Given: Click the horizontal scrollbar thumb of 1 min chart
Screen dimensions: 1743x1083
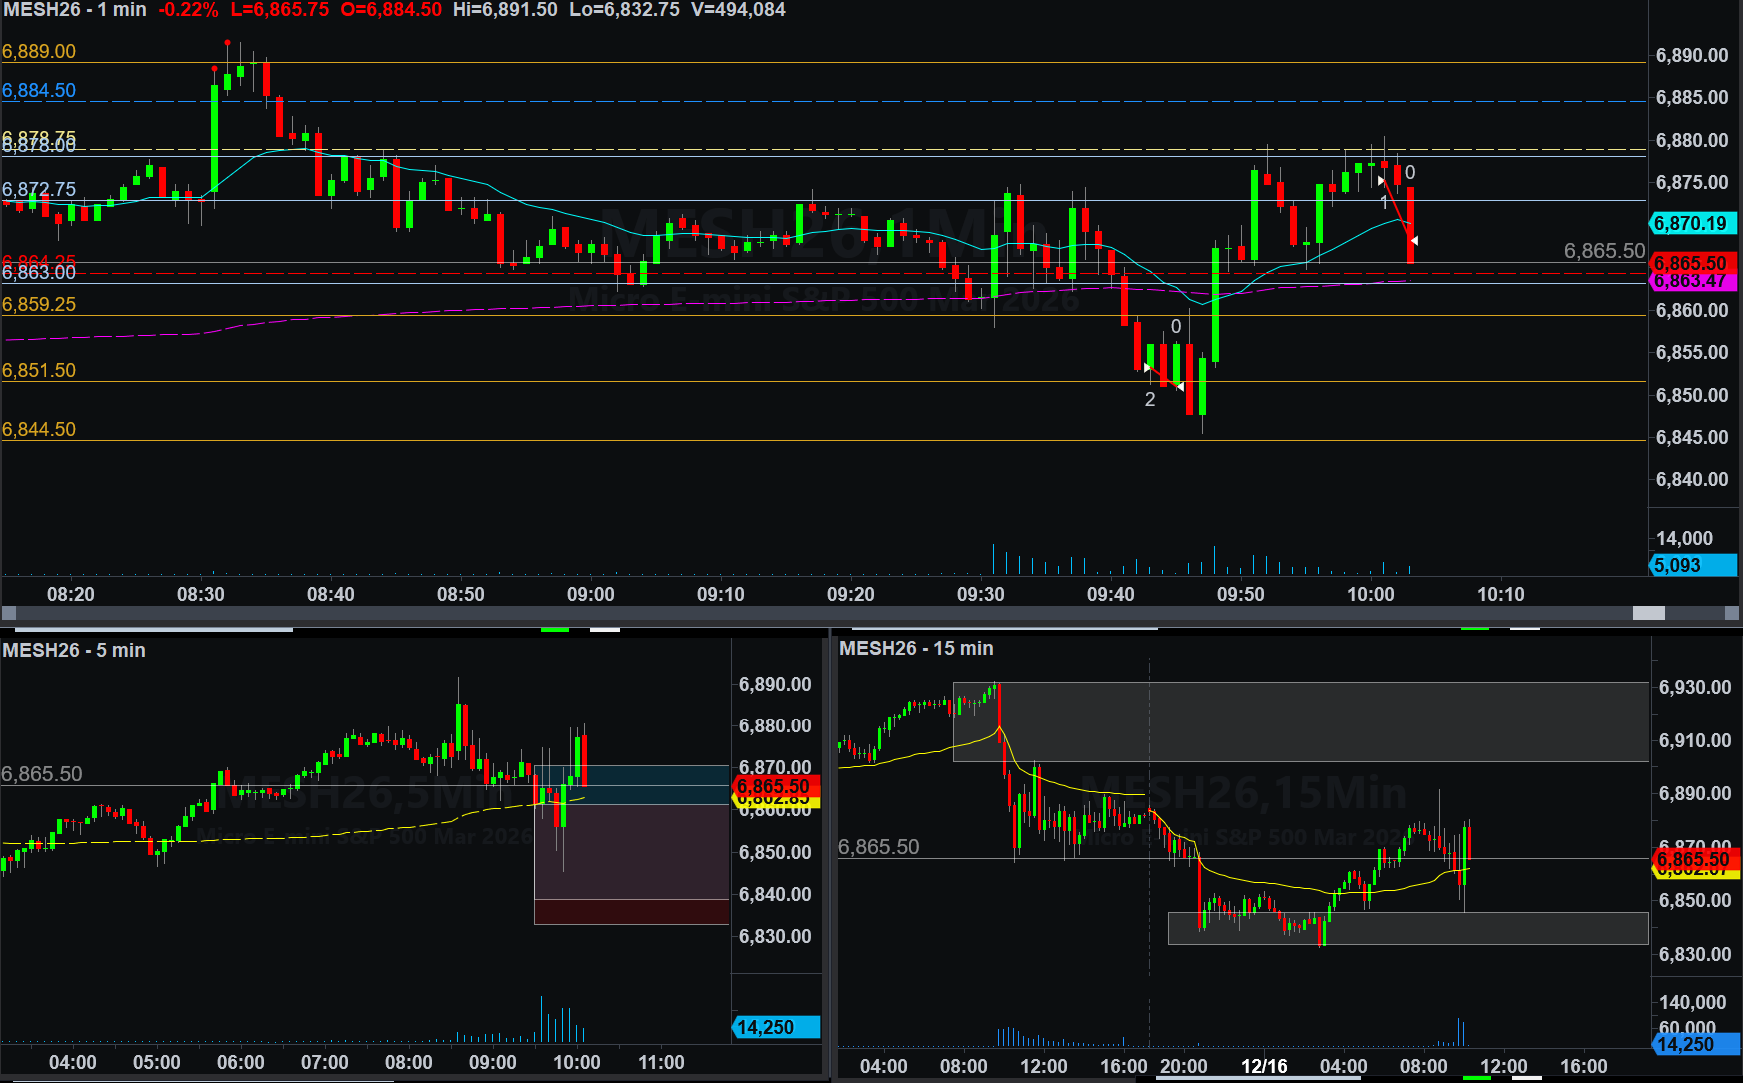Looking at the screenshot, I should pyautogui.click(x=1648, y=613).
